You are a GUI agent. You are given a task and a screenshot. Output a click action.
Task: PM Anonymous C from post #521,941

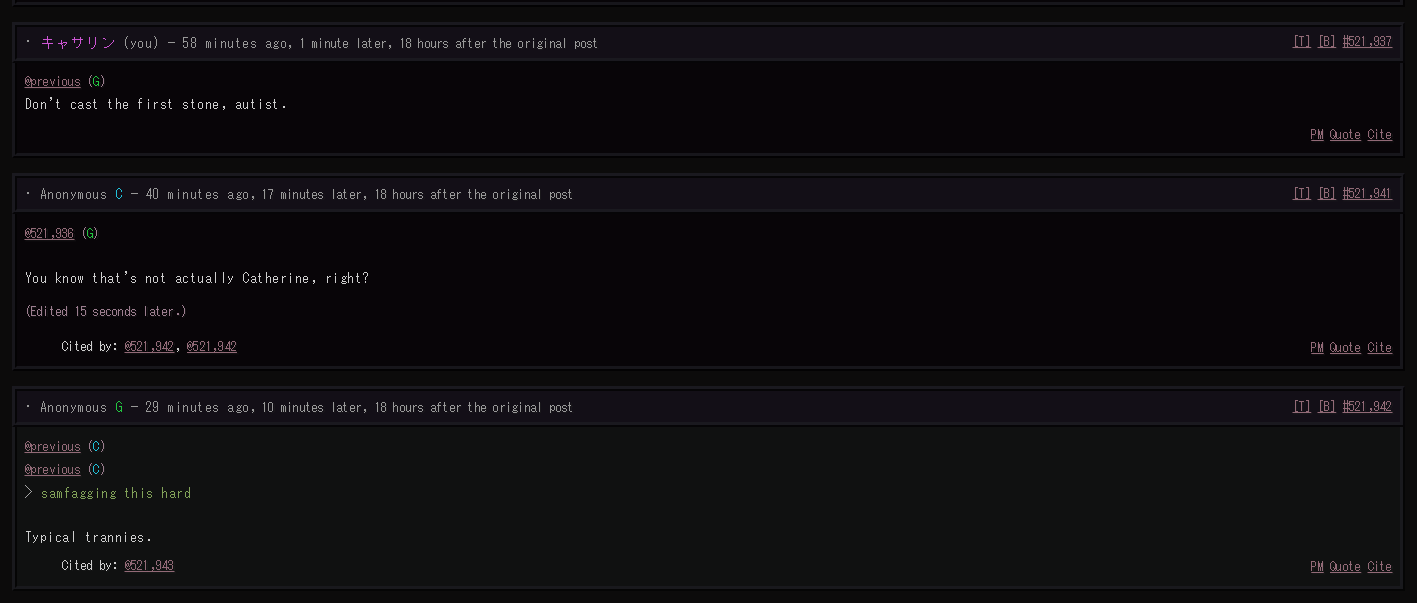(x=1316, y=348)
